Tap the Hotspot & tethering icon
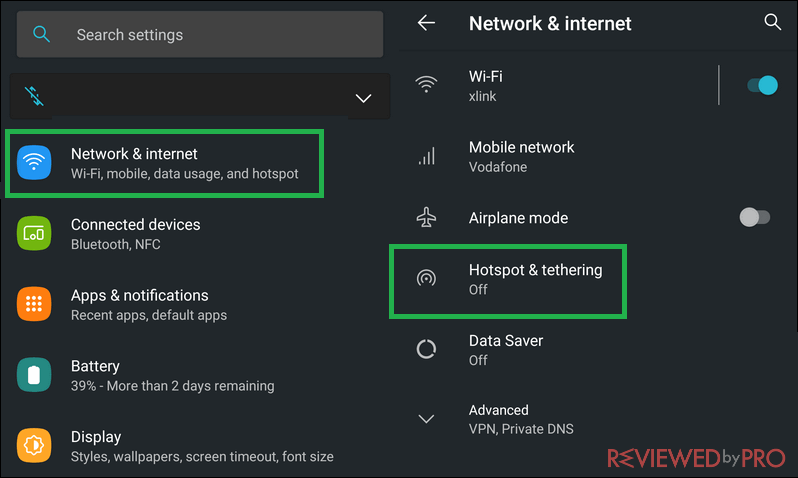 426,278
